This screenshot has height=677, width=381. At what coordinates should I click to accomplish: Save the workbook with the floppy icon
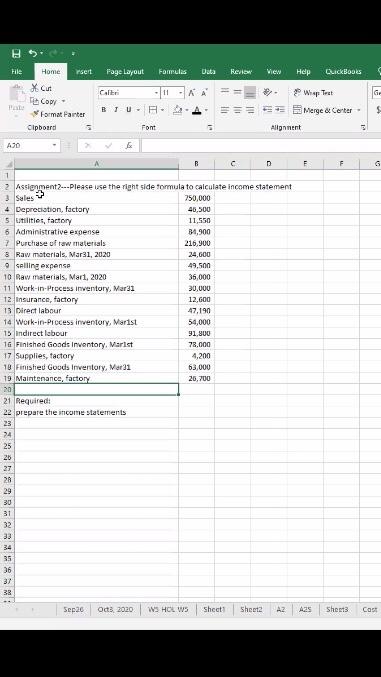[16, 54]
